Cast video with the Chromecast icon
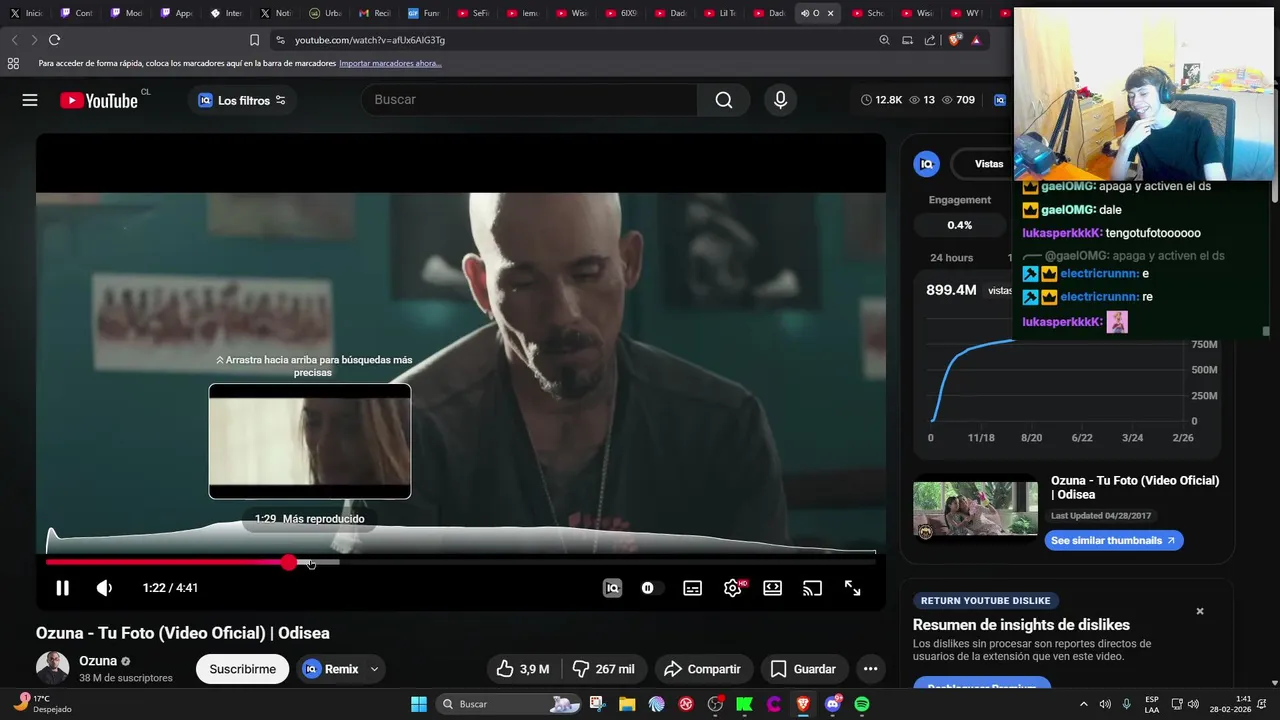 point(812,588)
